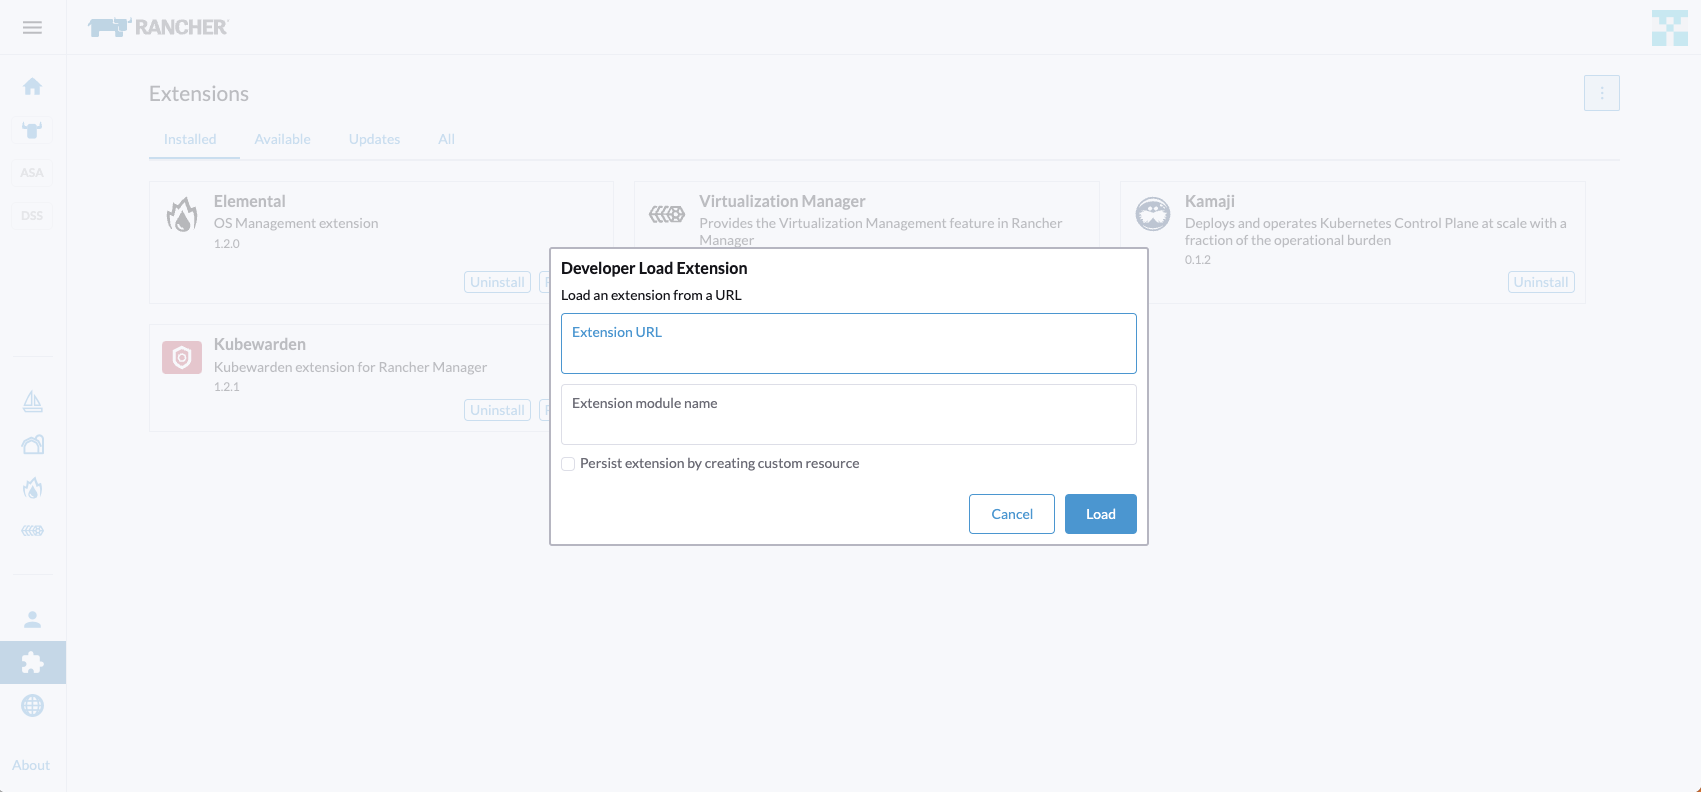Click the Rancher logo

pyautogui.click(x=158, y=27)
